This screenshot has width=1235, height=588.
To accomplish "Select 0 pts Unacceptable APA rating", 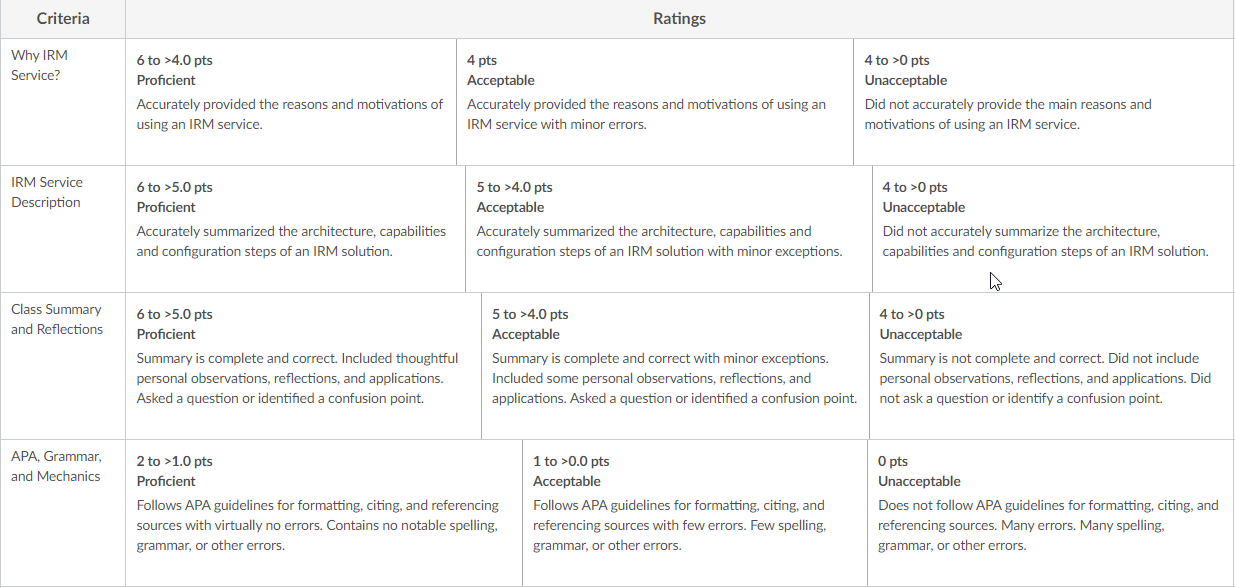I will click(x=1051, y=513).
